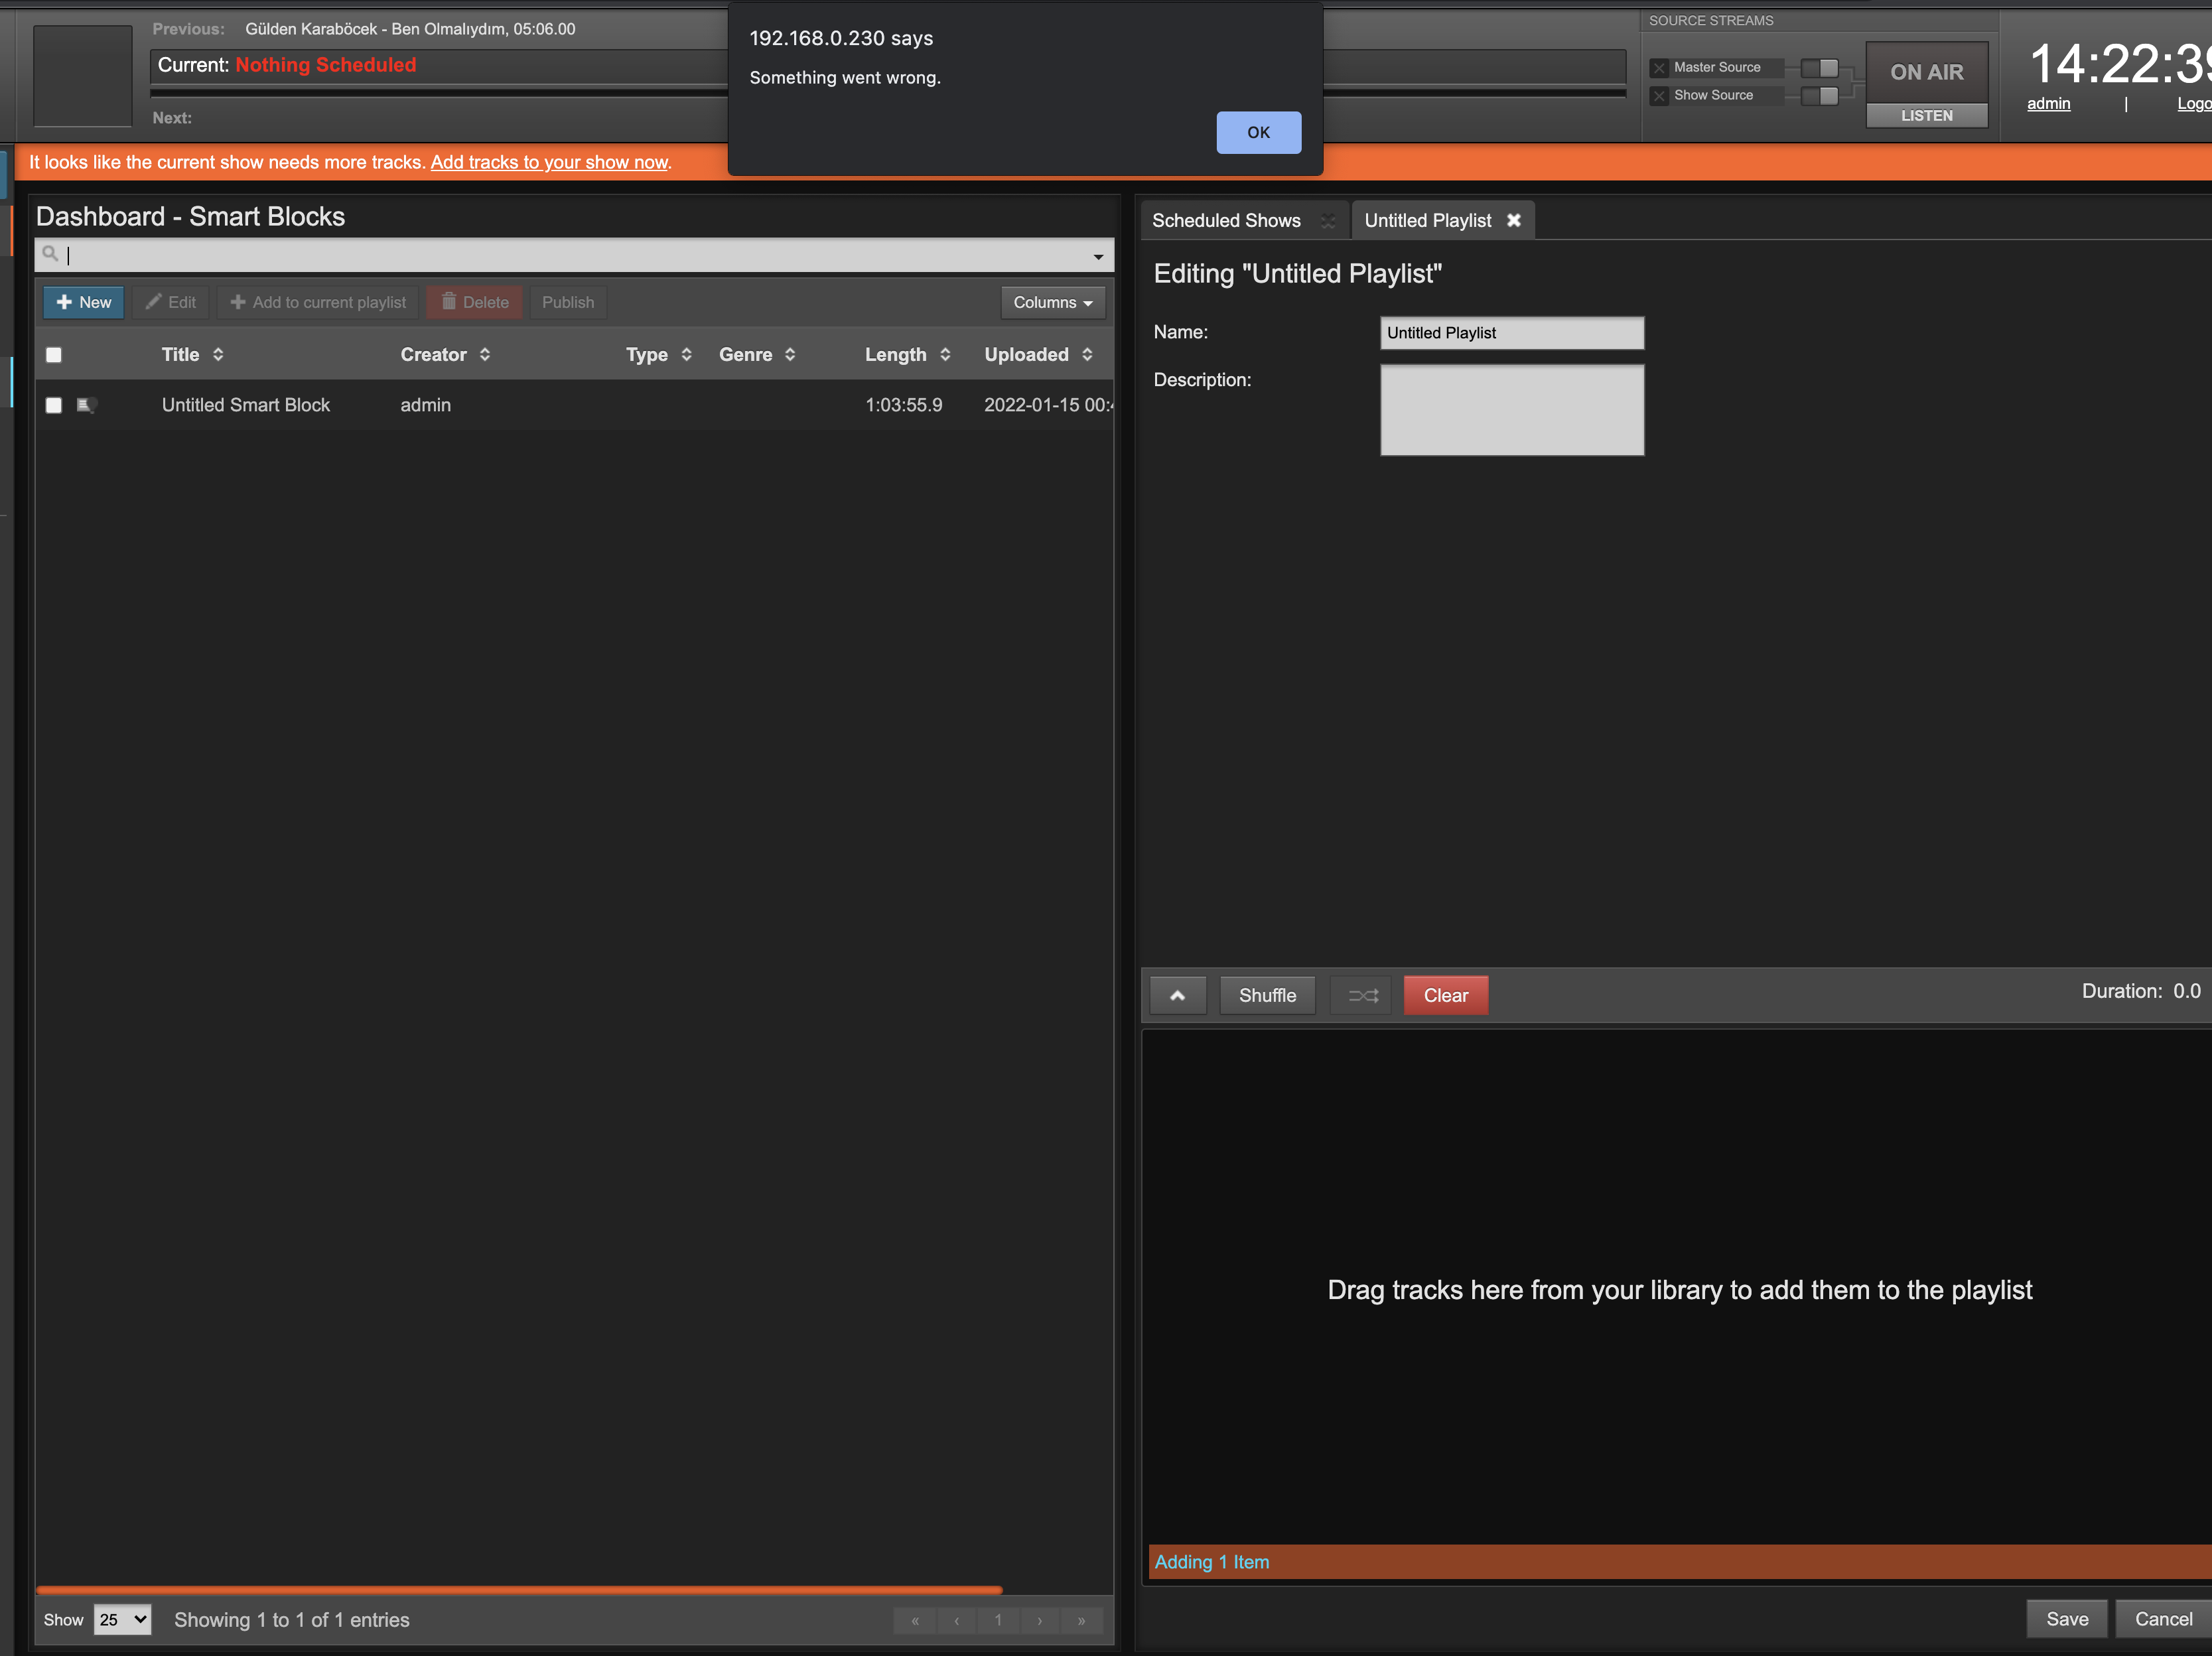Check the select-all checkbox in the table header
This screenshot has width=2212, height=1656.
pyautogui.click(x=54, y=355)
